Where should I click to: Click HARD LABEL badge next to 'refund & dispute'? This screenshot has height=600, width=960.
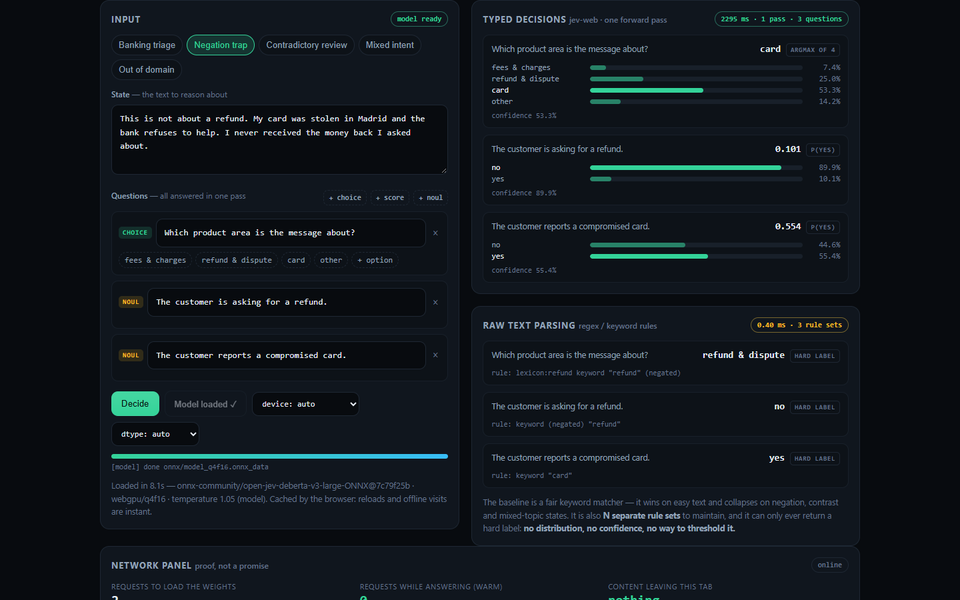click(x=814, y=356)
